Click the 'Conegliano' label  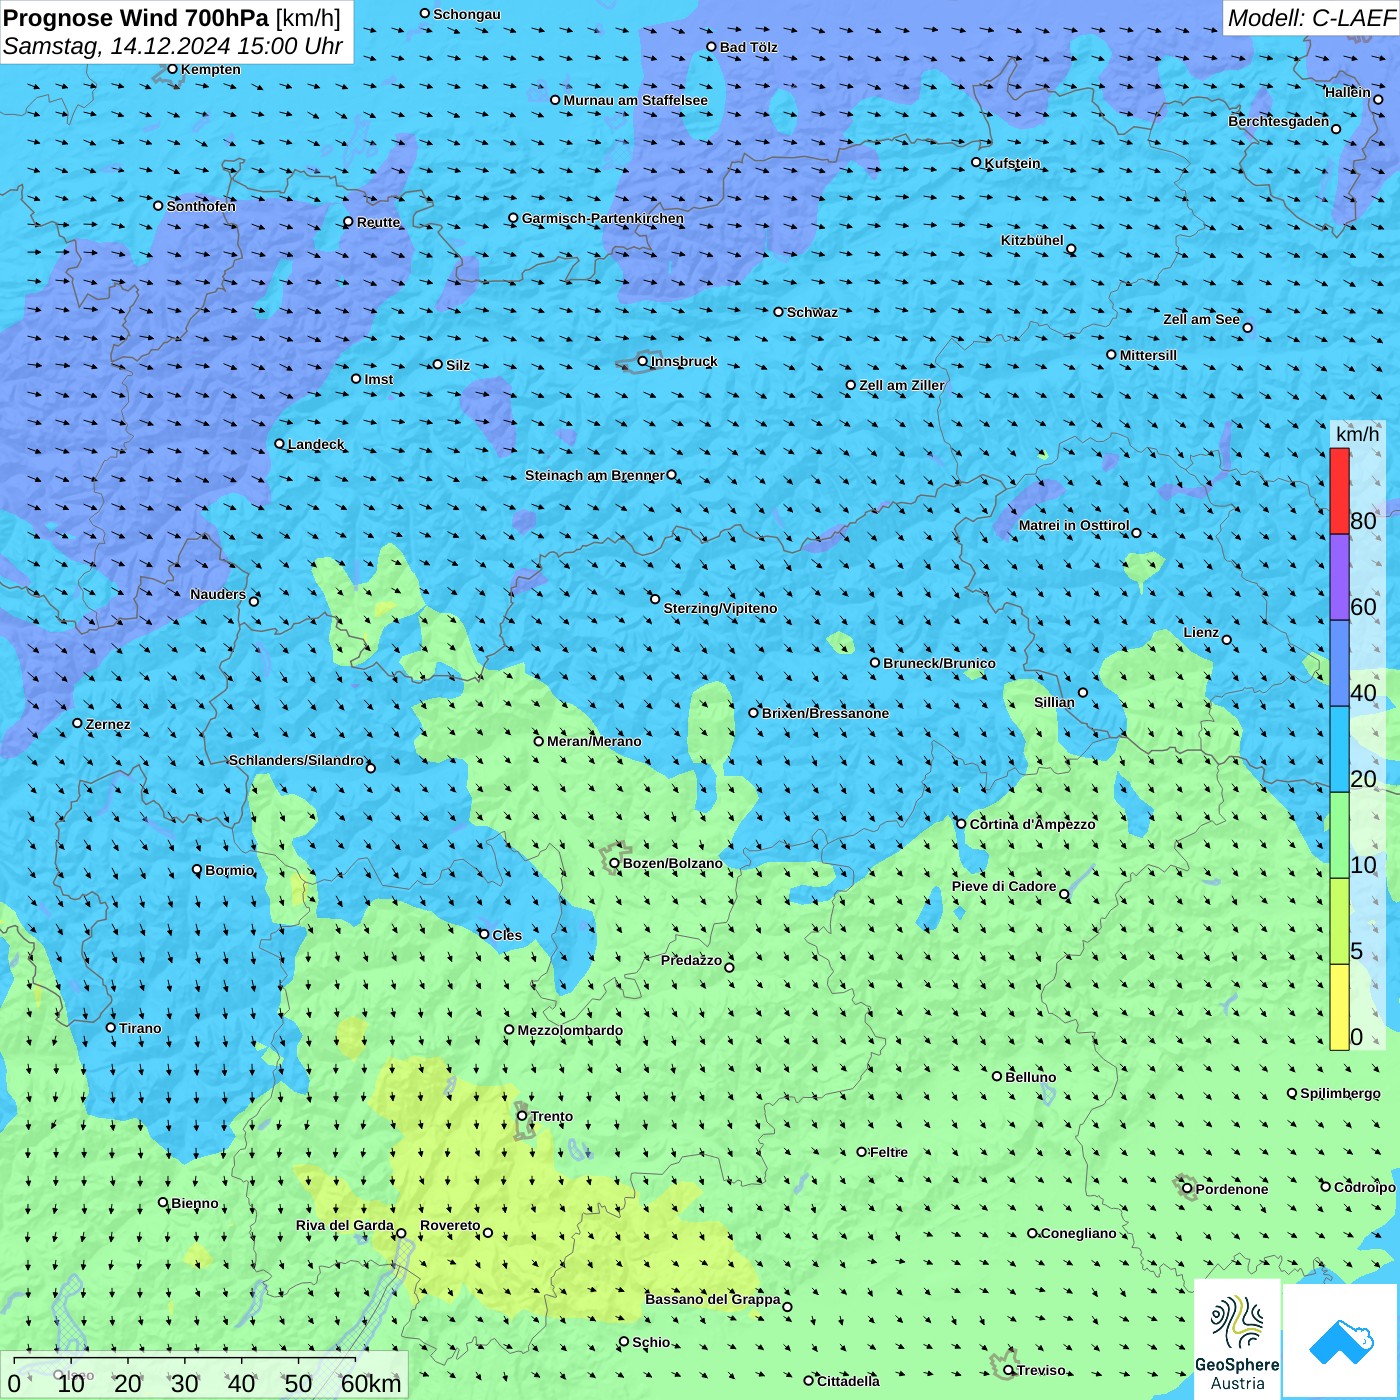1079,1233
